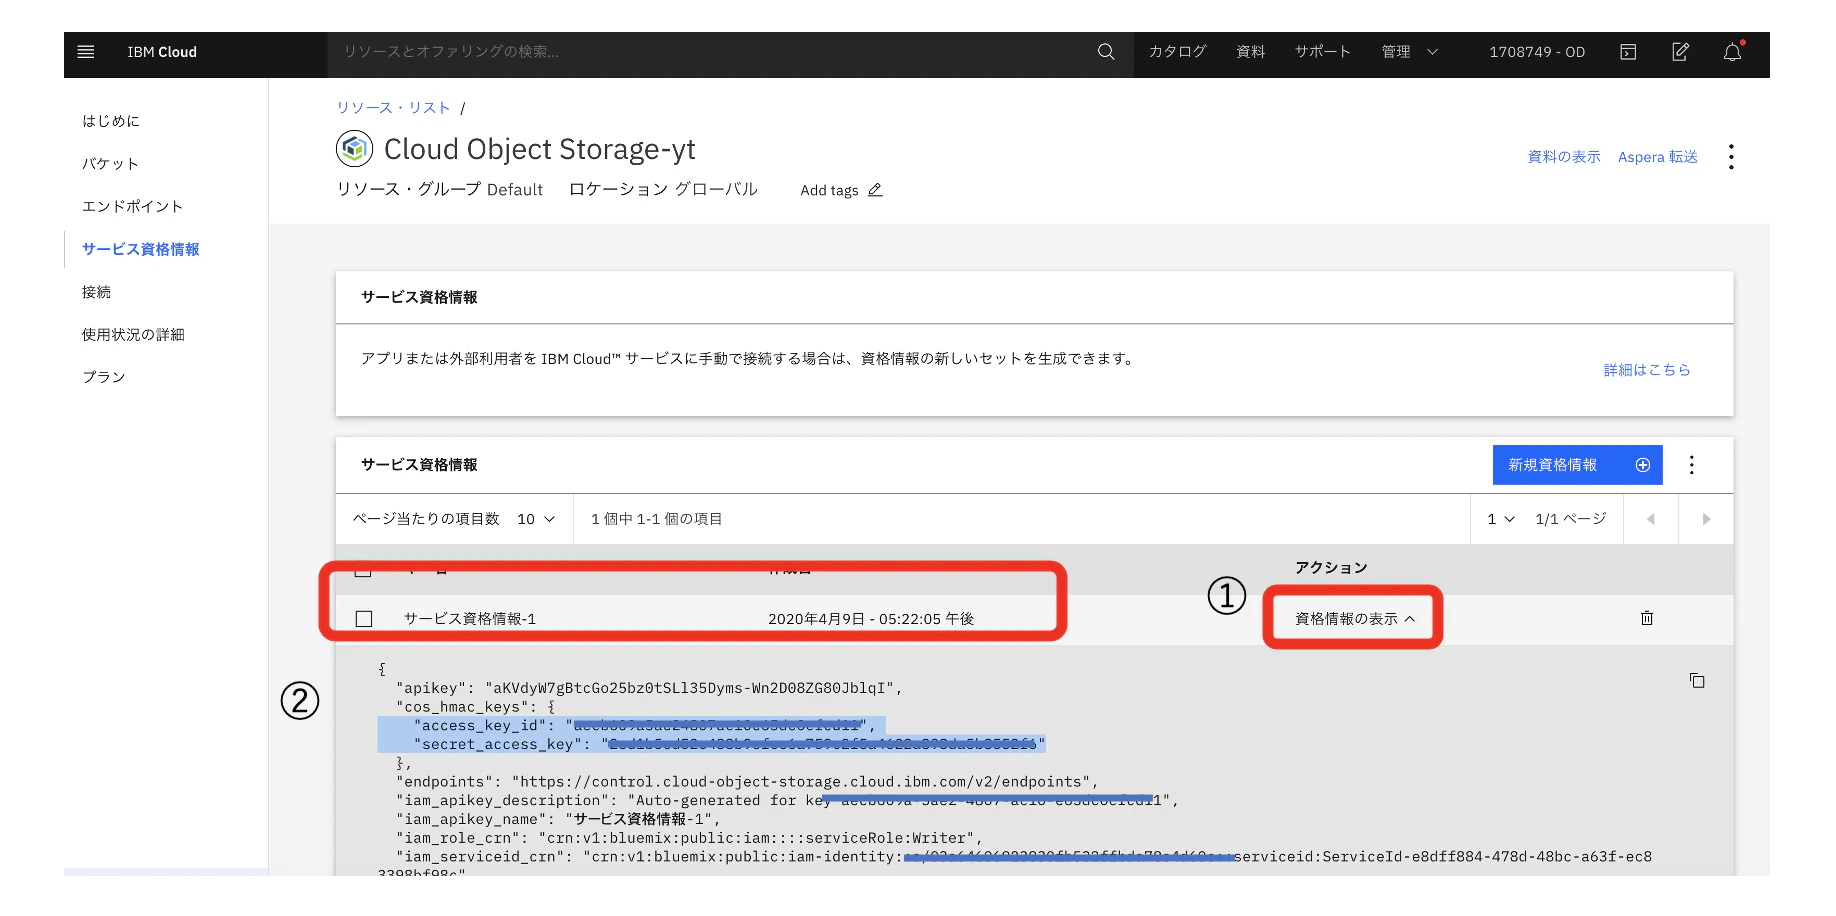Select the サービス資格情報-1 row checkbox
1836x916 pixels.
coord(364,619)
